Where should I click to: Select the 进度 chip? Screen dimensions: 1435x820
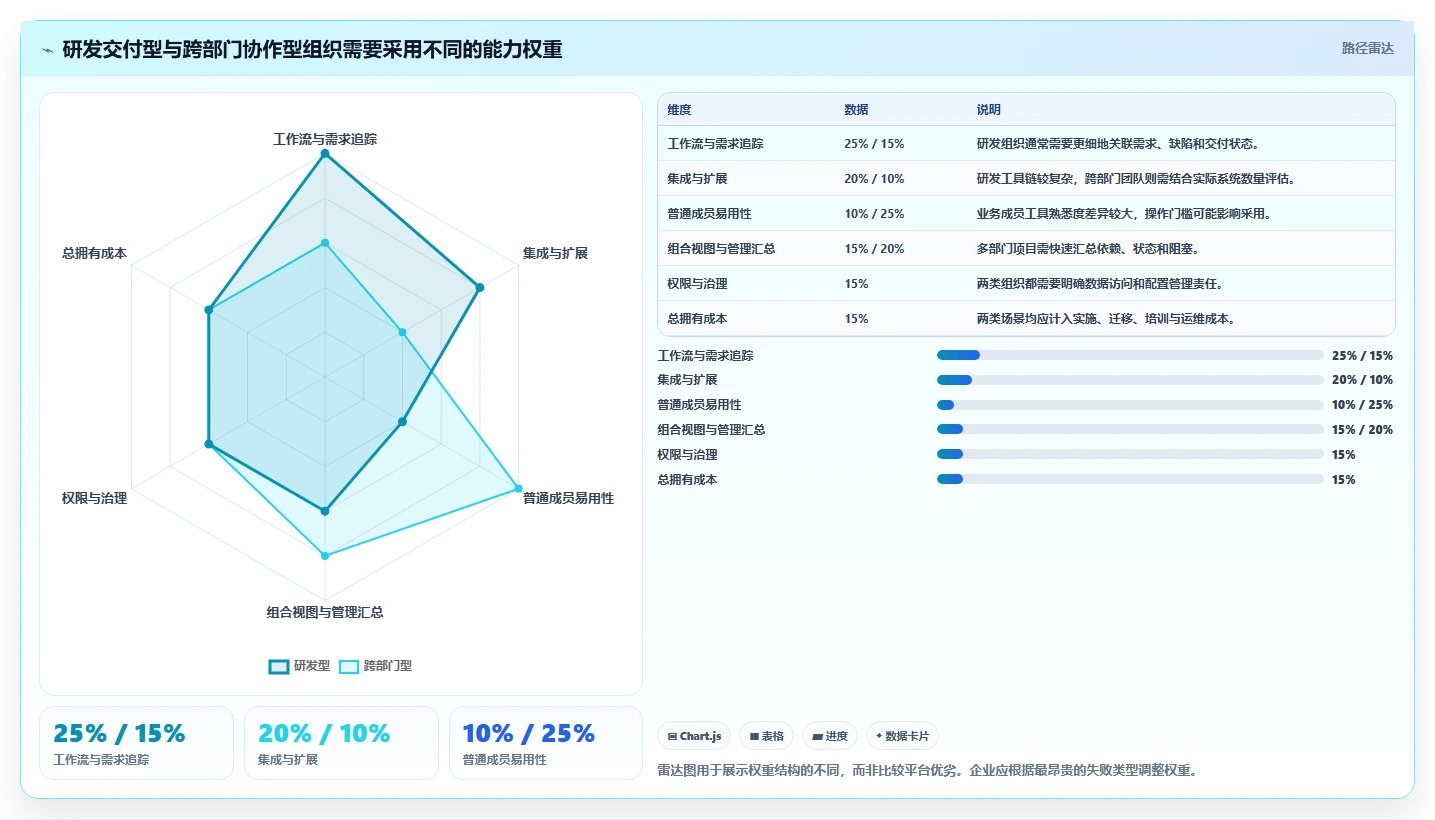click(830, 736)
